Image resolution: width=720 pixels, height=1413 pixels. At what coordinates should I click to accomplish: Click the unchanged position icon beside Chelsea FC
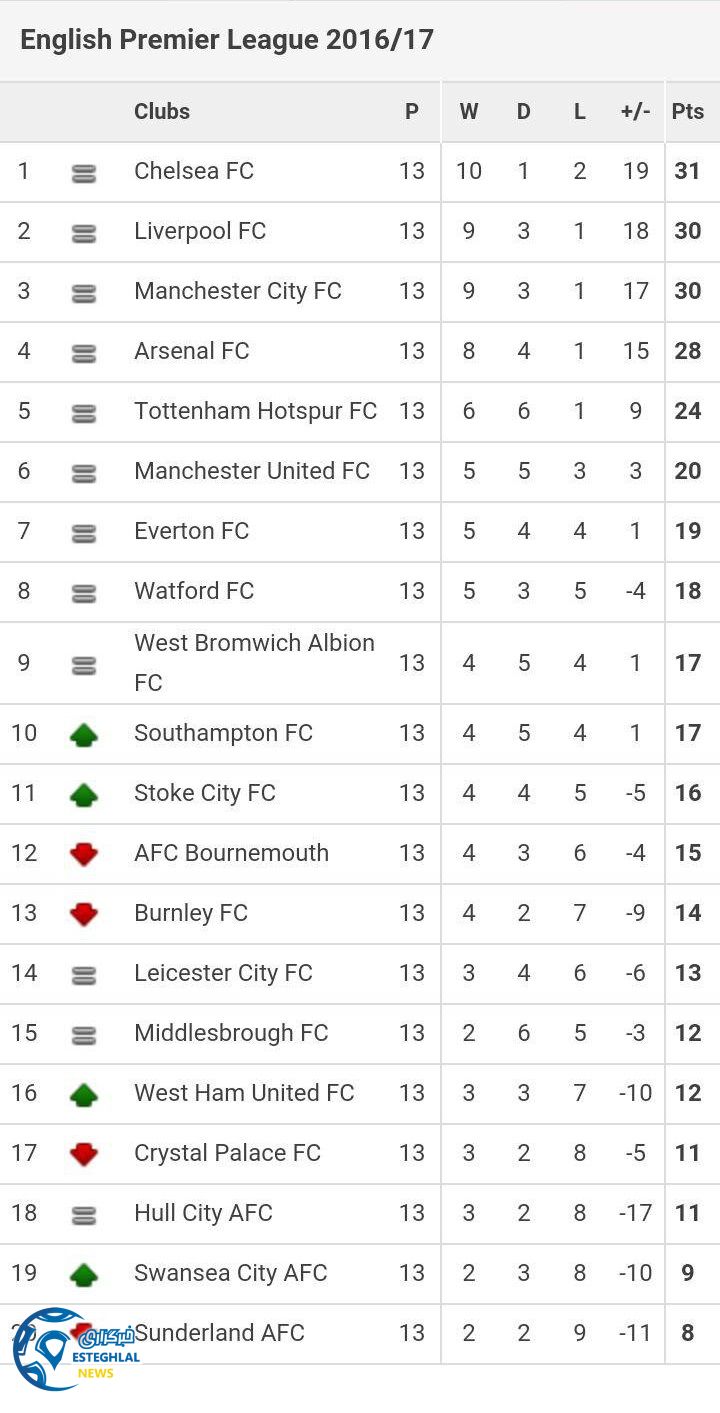pos(84,173)
